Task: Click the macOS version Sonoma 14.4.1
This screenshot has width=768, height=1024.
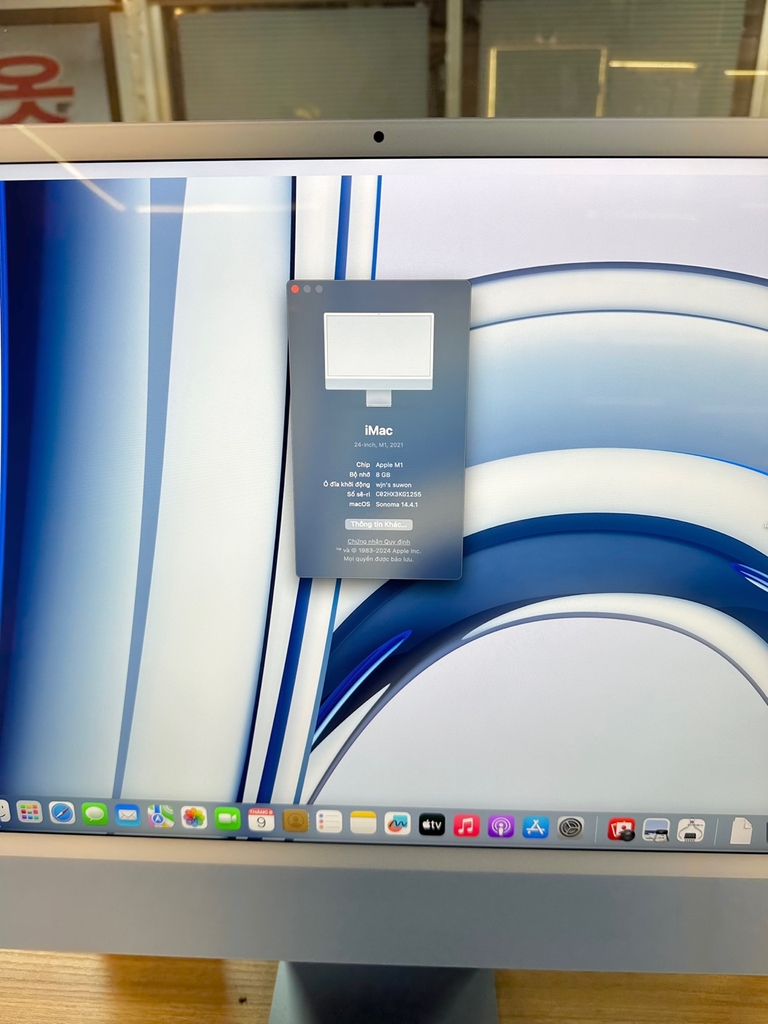Action: coord(397,504)
